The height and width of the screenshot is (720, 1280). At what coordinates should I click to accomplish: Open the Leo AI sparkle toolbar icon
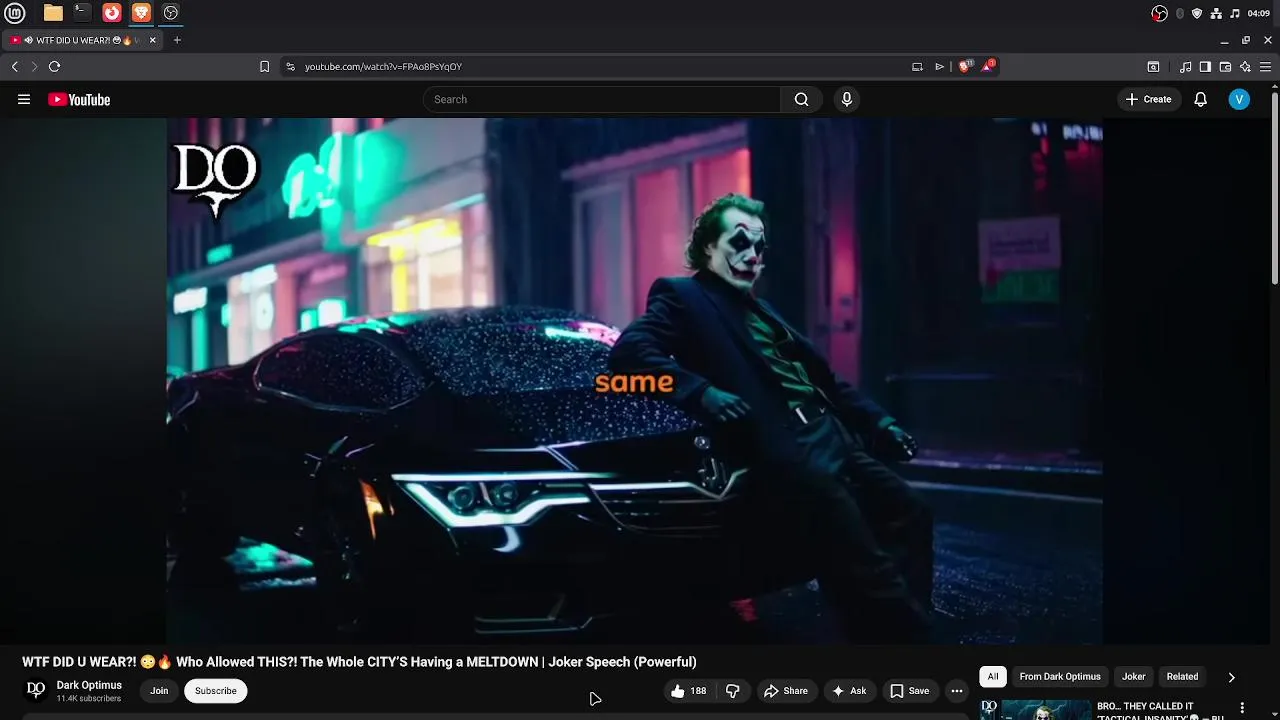point(1245,66)
